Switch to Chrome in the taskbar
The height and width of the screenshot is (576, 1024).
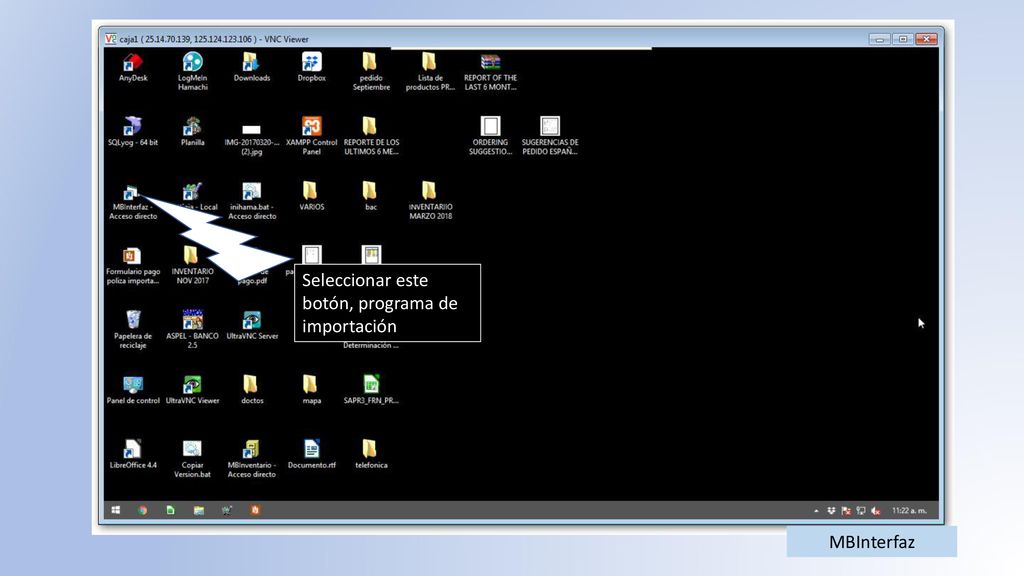click(142, 510)
